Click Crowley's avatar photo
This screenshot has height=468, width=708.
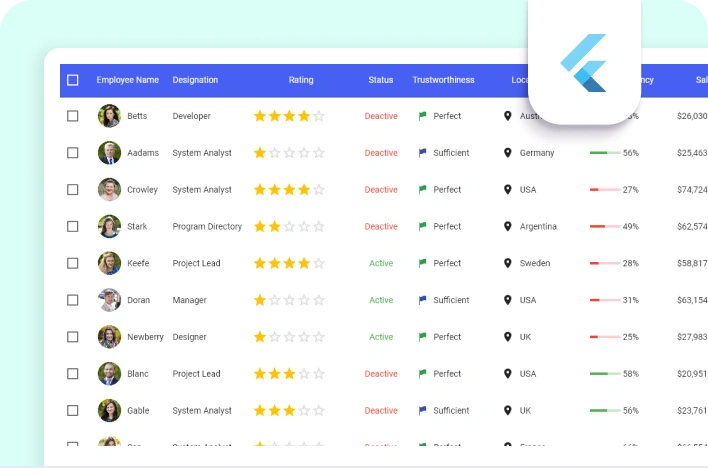109,190
